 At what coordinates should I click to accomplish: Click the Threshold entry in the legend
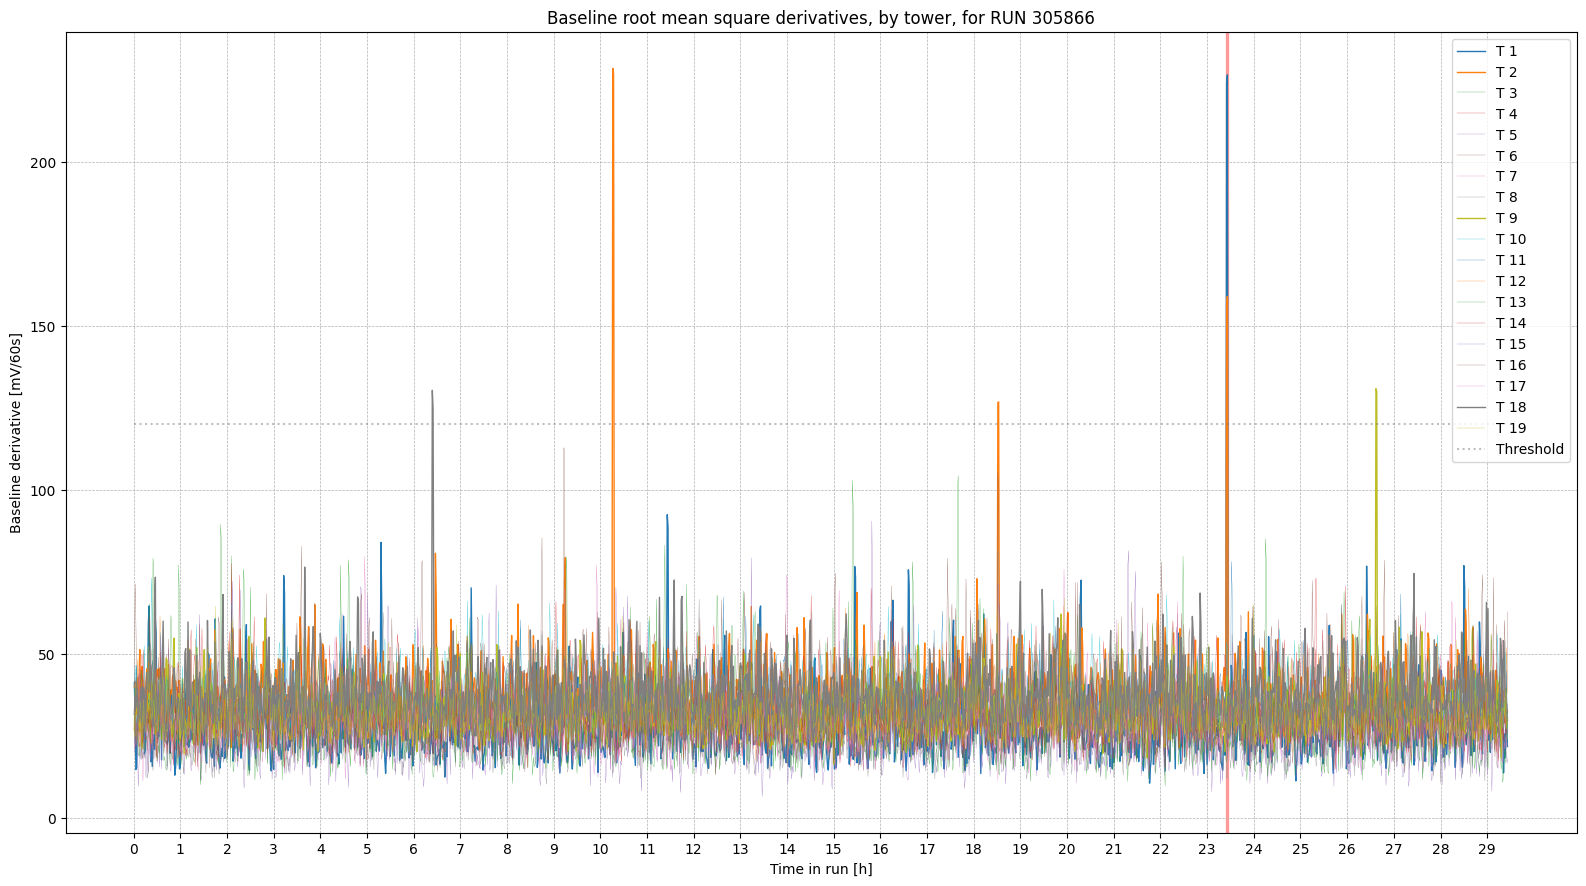click(1529, 449)
